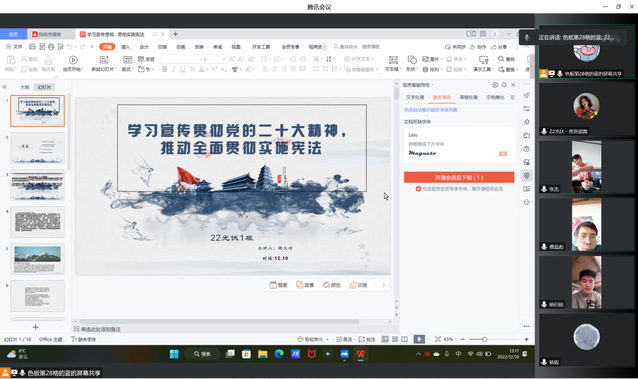Click the red membership download button
Screen dimensions: 638x379
(459, 177)
